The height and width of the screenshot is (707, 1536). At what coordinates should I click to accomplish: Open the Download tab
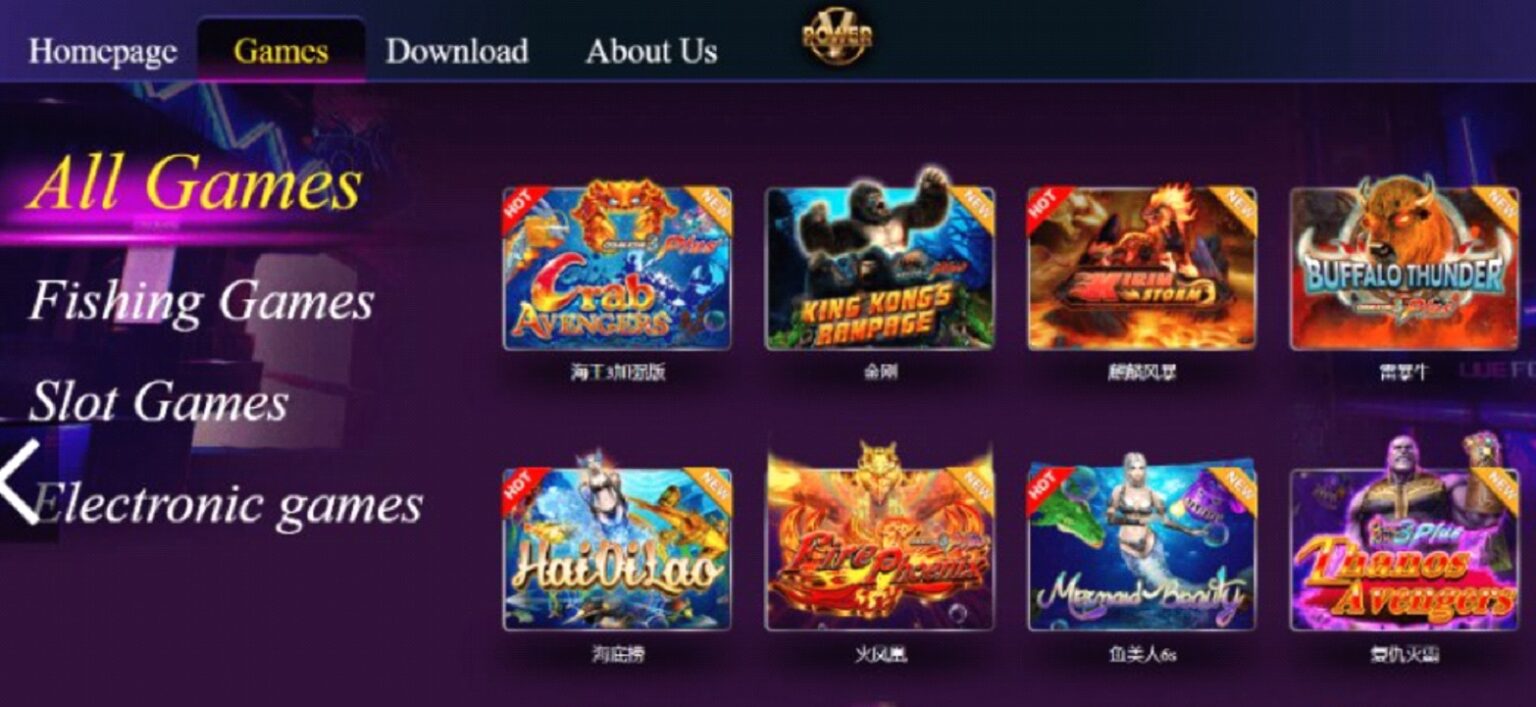[x=457, y=51]
